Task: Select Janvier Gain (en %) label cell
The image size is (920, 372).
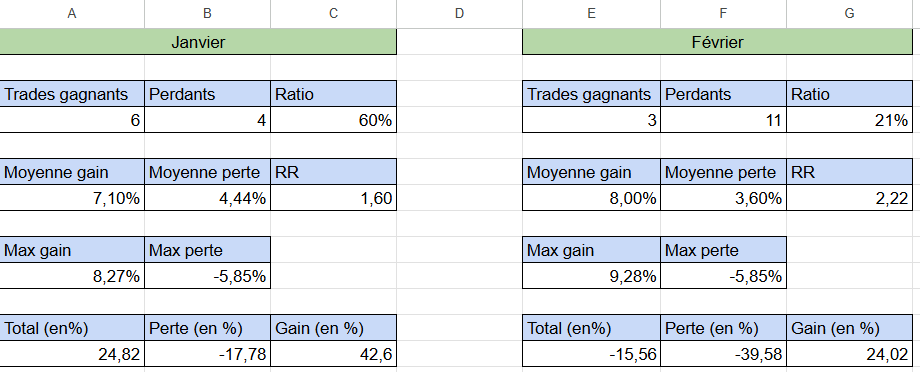Action: pos(333,328)
